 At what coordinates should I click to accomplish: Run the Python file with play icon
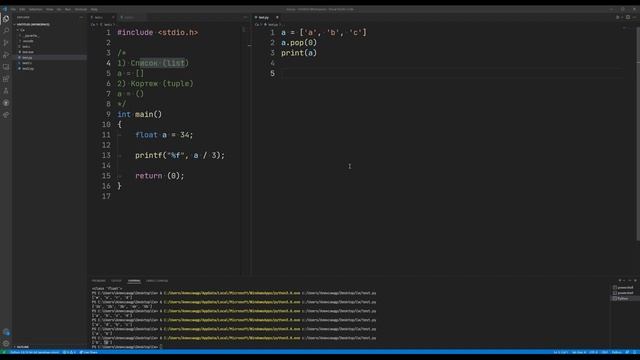coord(618,17)
